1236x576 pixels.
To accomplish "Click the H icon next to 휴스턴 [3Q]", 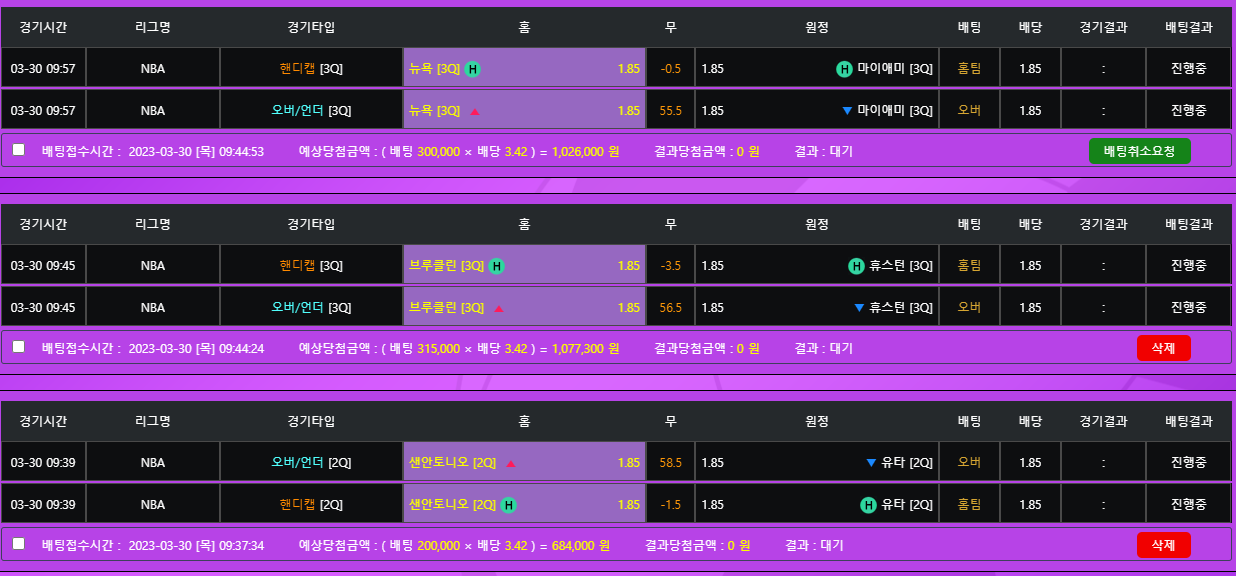I will click(856, 266).
